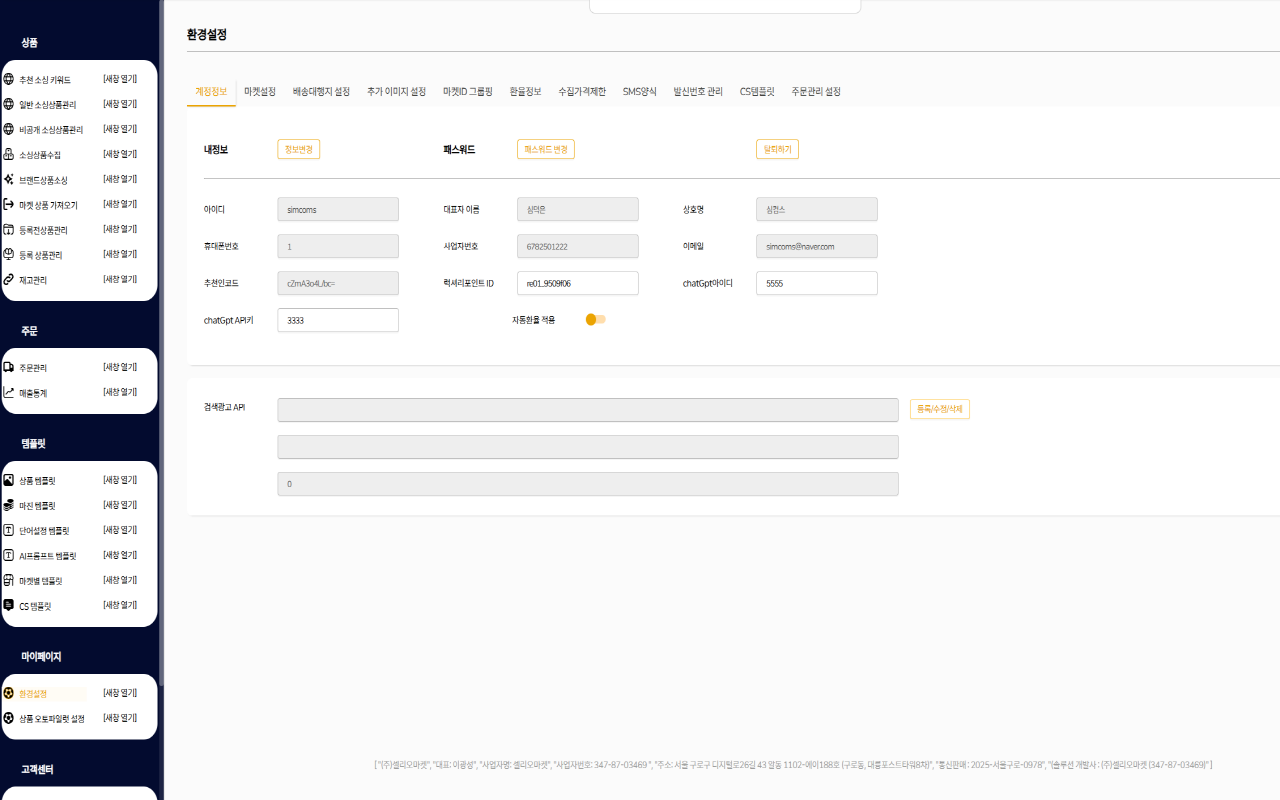The height and width of the screenshot is (800, 1280).
Task: Click the 소싱상품수집 collection icon
Action: tap(9, 154)
